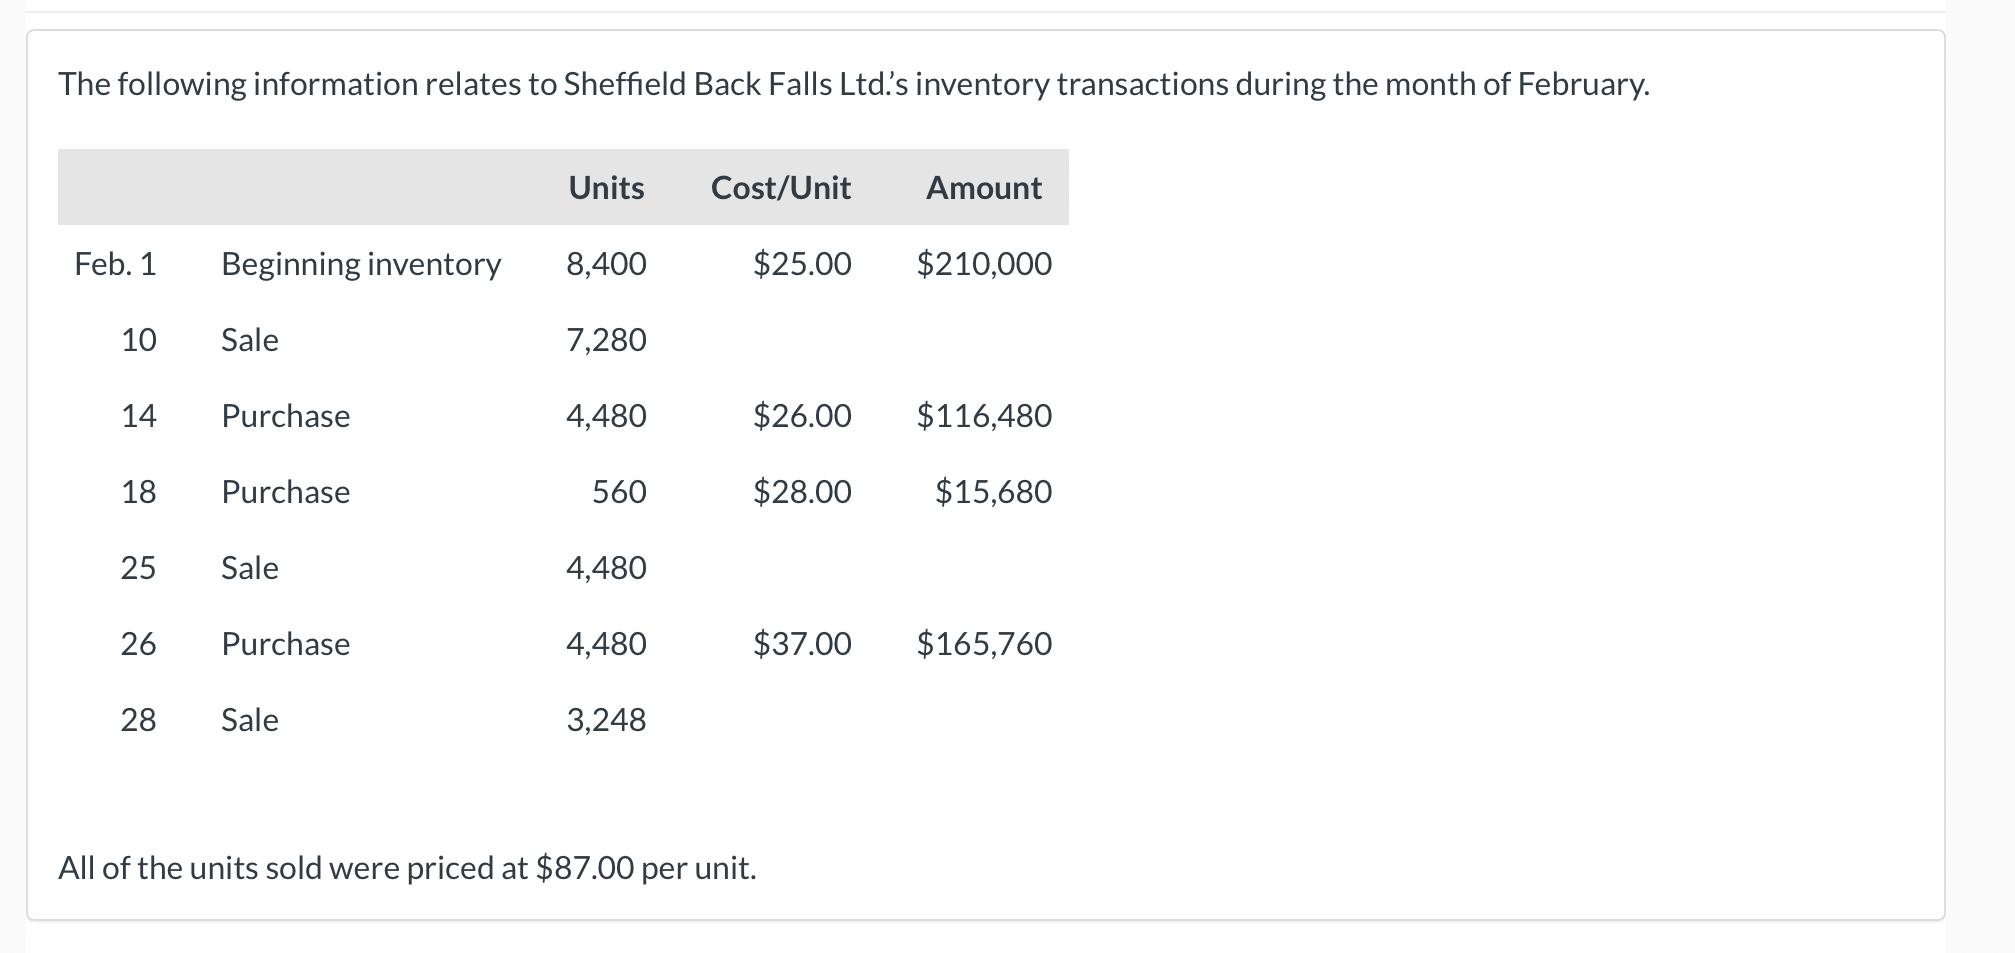2015x953 pixels.
Task: Click the $26.00 cost per unit cell
Action: point(802,416)
